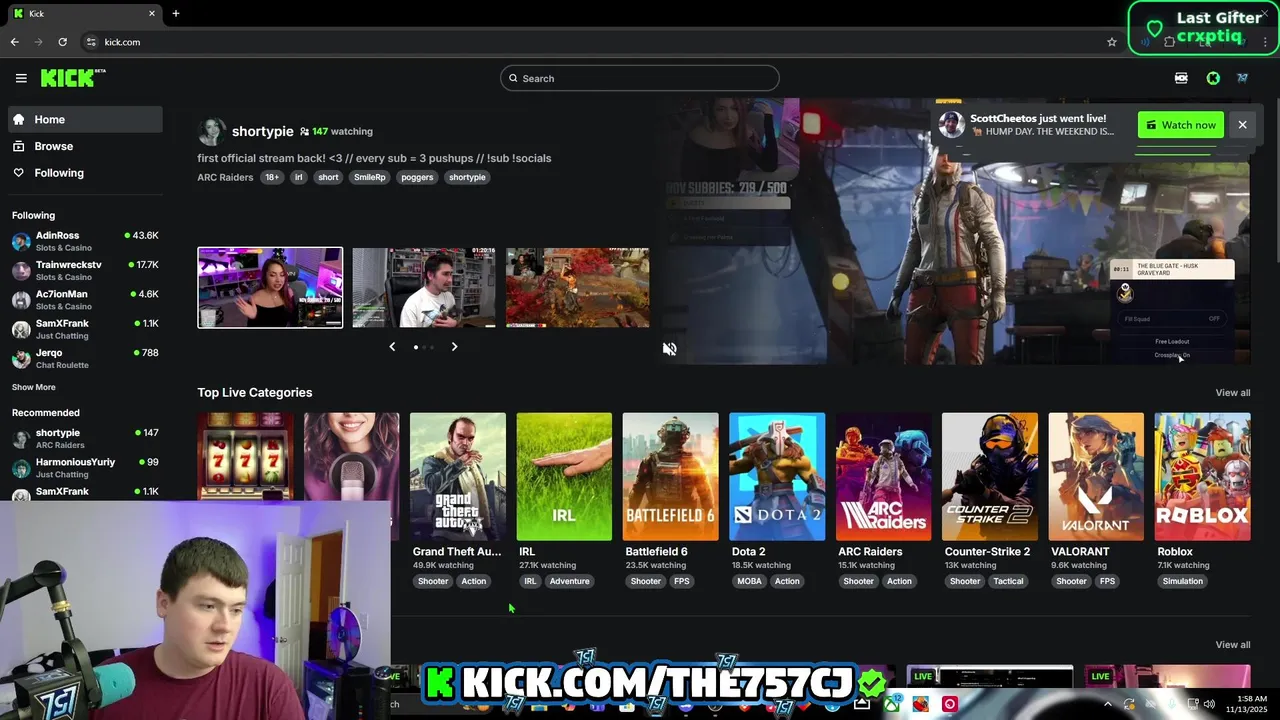Open Grand Theft Auto category cover
The height and width of the screenshot is (720, 1280).
458,477
